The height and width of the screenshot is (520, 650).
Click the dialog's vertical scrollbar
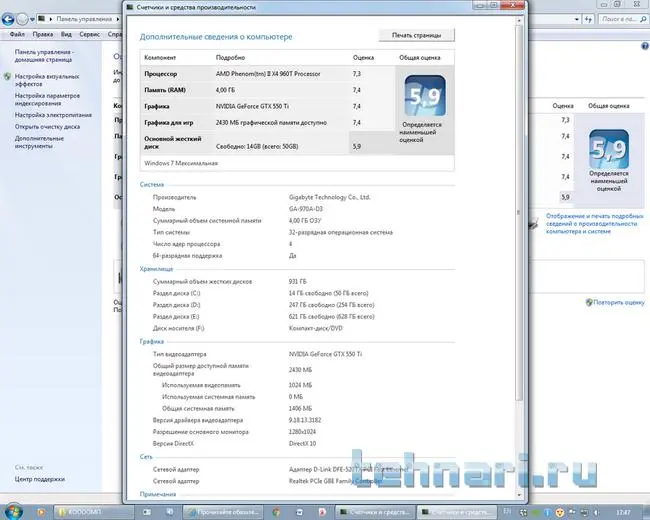pos(518,250)
